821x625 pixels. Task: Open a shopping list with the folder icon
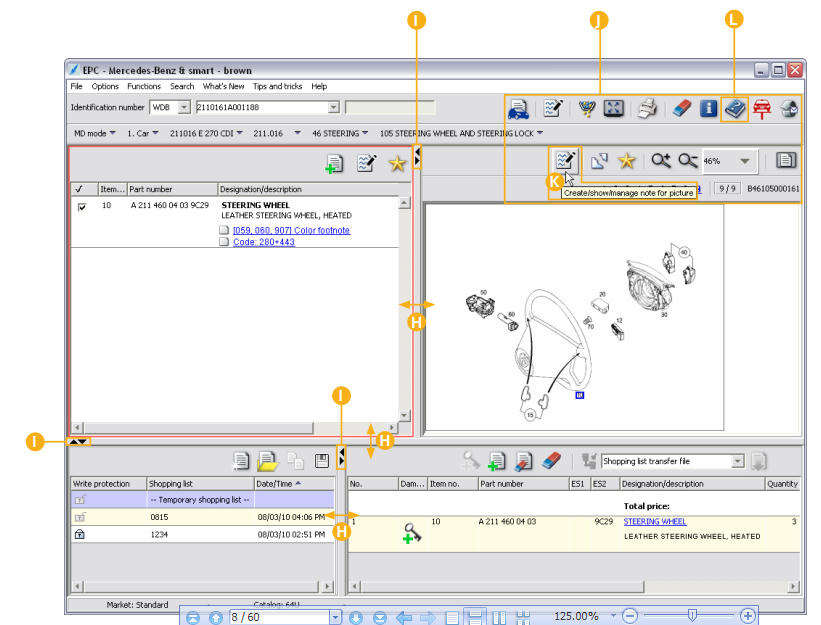pos(268,461)
